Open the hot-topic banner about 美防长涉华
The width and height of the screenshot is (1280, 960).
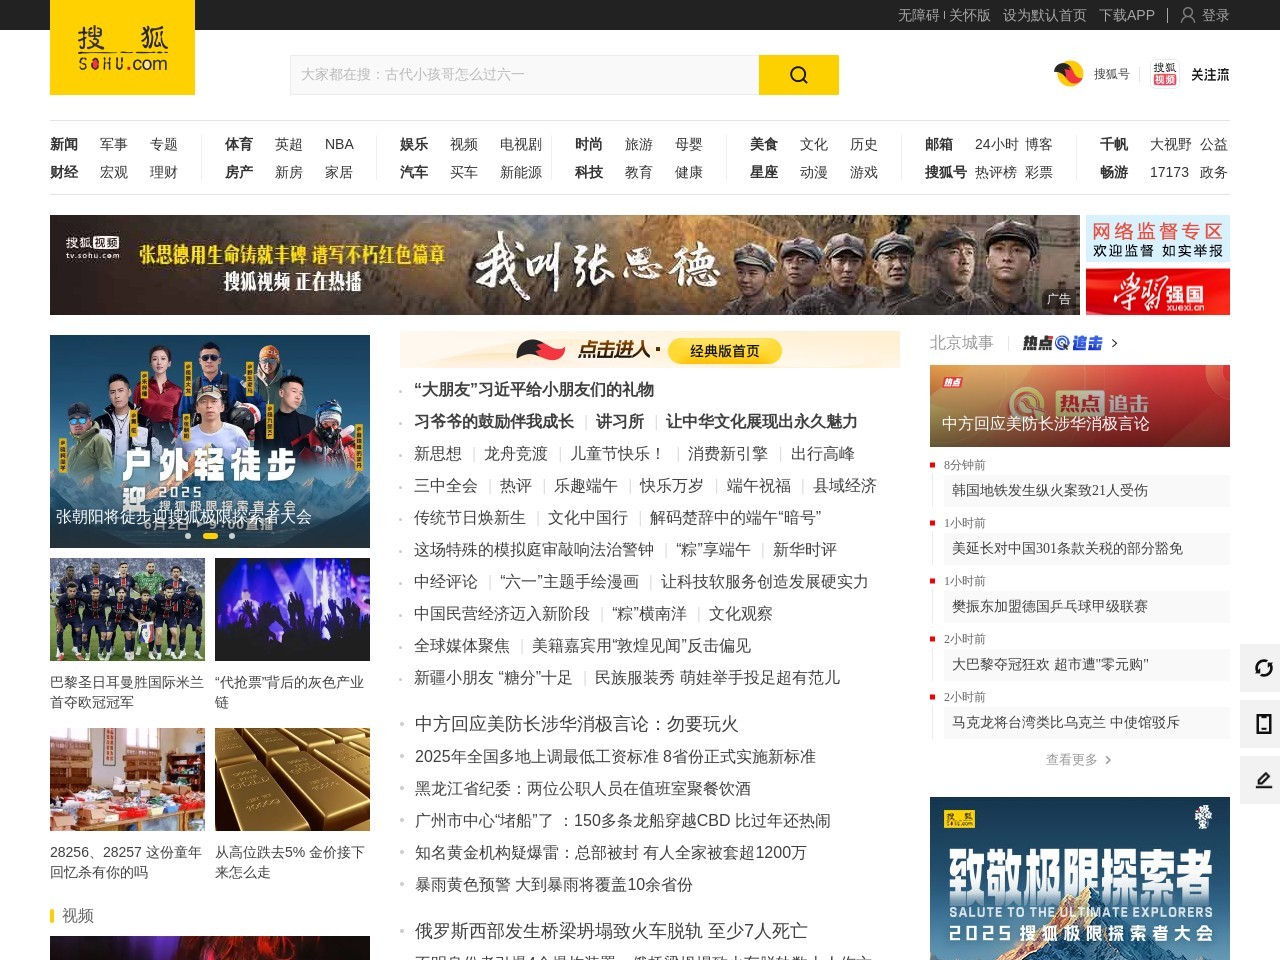click(1080, 406)
